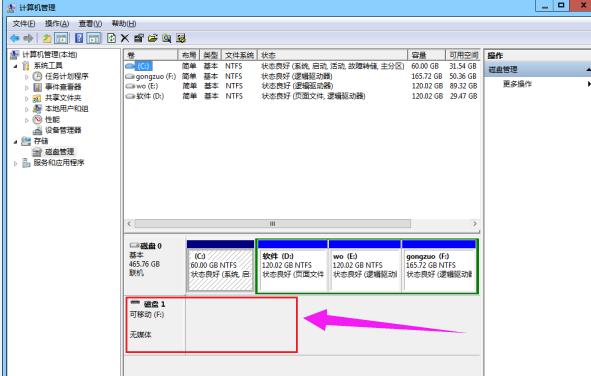
Task: Click the black X delete toolbar icon
Action: coord(125,38)
